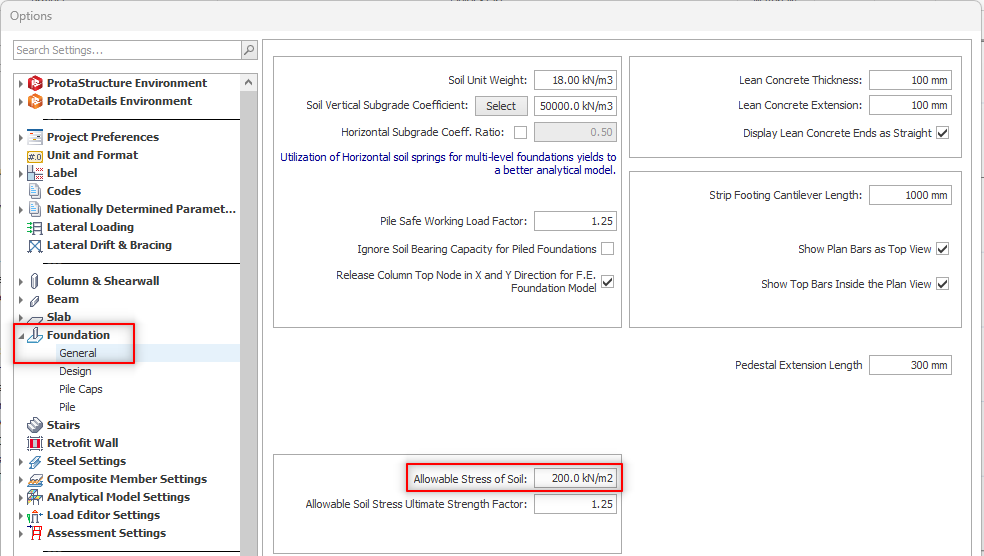984x556 pixels.
Task: Click the ProtaDetails Environment icon
Action: (36, 101)
